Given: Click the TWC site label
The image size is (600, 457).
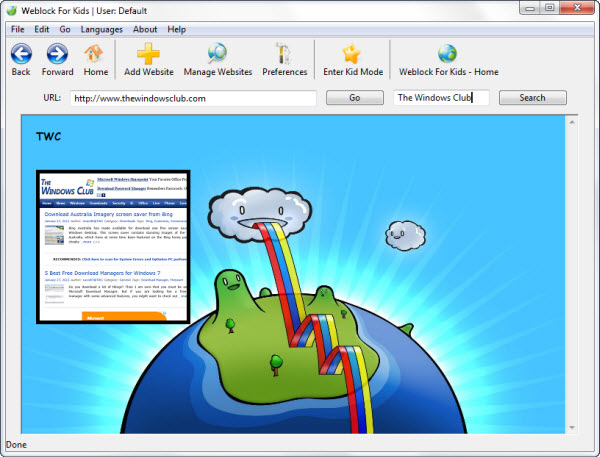Looking at the screenshot, I should coord(48,137).
